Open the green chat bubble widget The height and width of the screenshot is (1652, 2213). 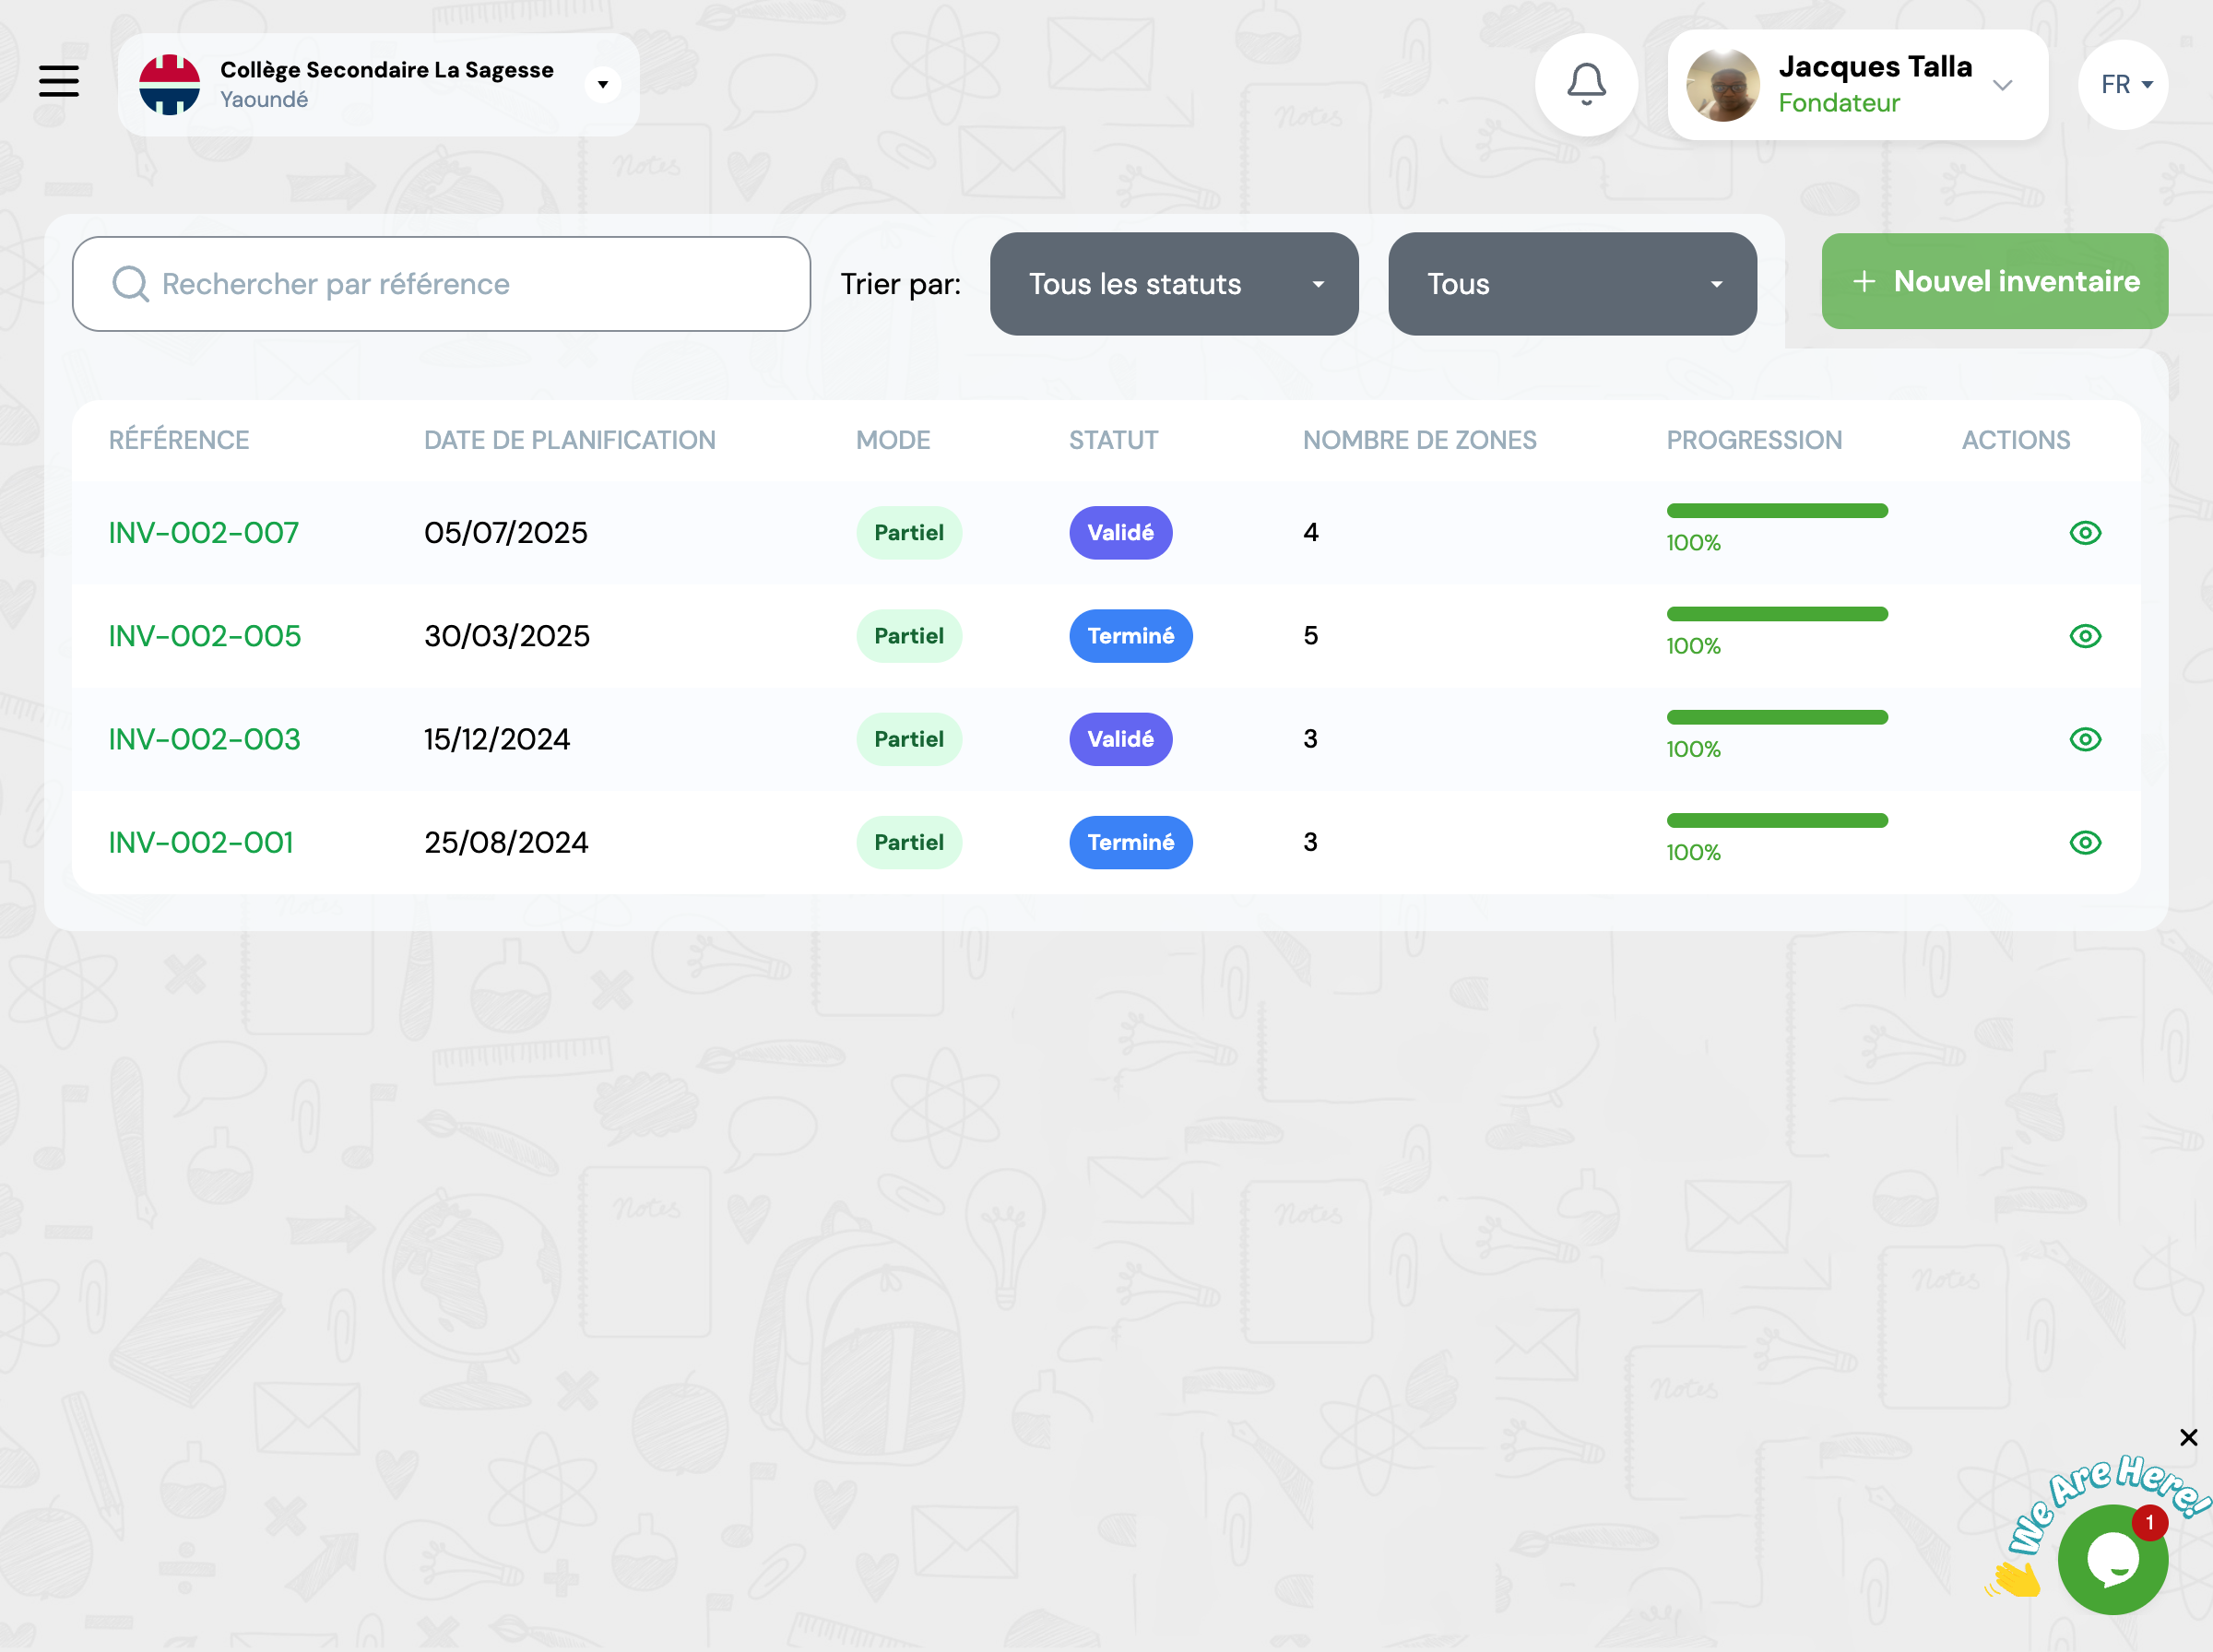click(x=2112, y=1559)
